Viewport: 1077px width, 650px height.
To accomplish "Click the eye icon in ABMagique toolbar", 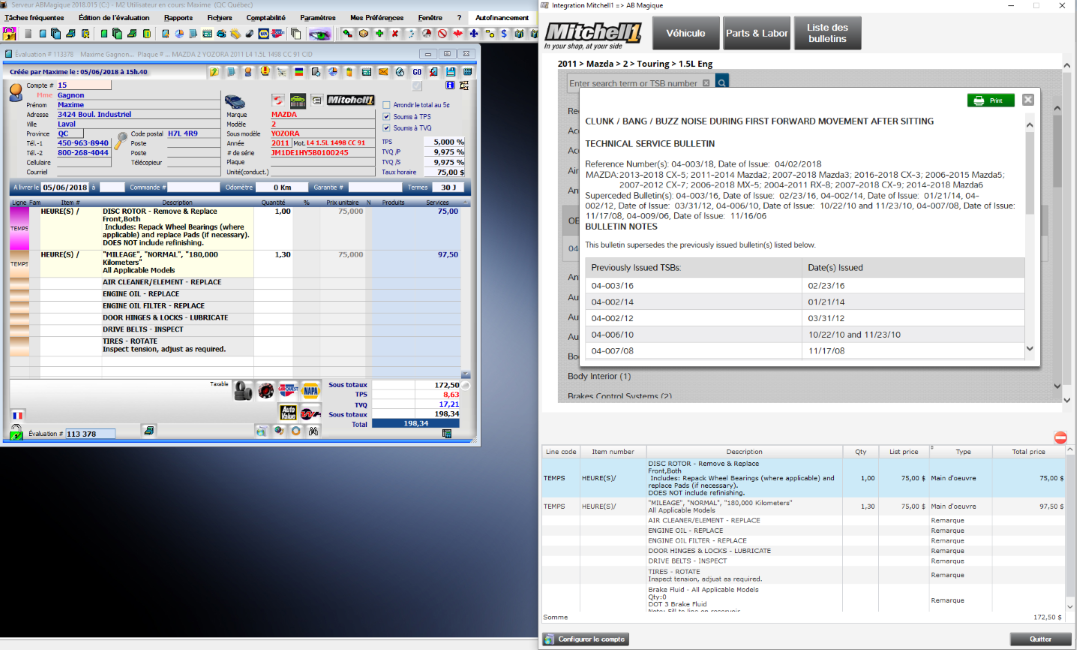I will 320,33.
